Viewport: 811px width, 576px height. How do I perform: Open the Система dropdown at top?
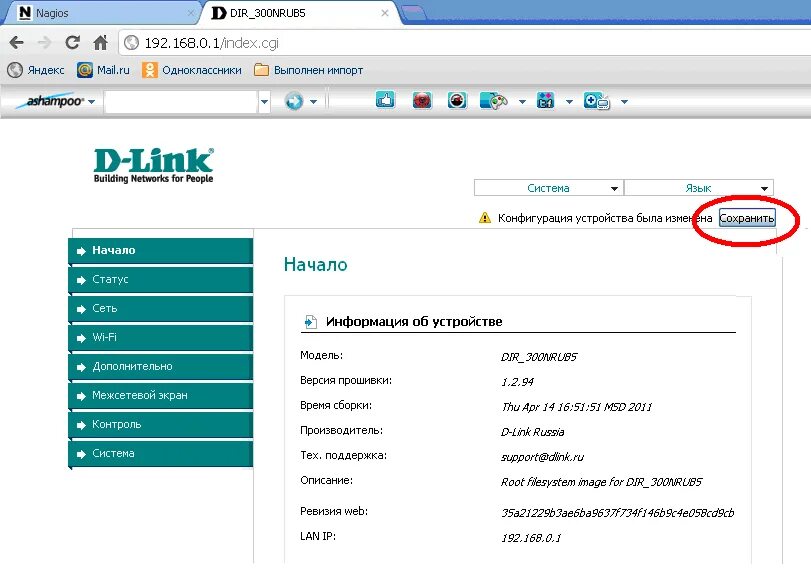click(549, 188)
